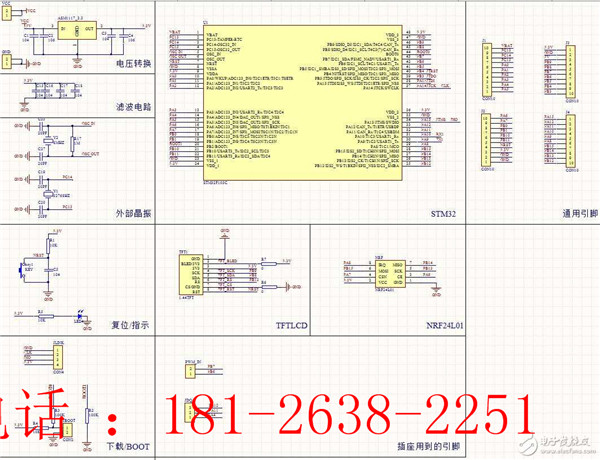Click the OSC_OUT net label in crystal section

coord(91,154)
